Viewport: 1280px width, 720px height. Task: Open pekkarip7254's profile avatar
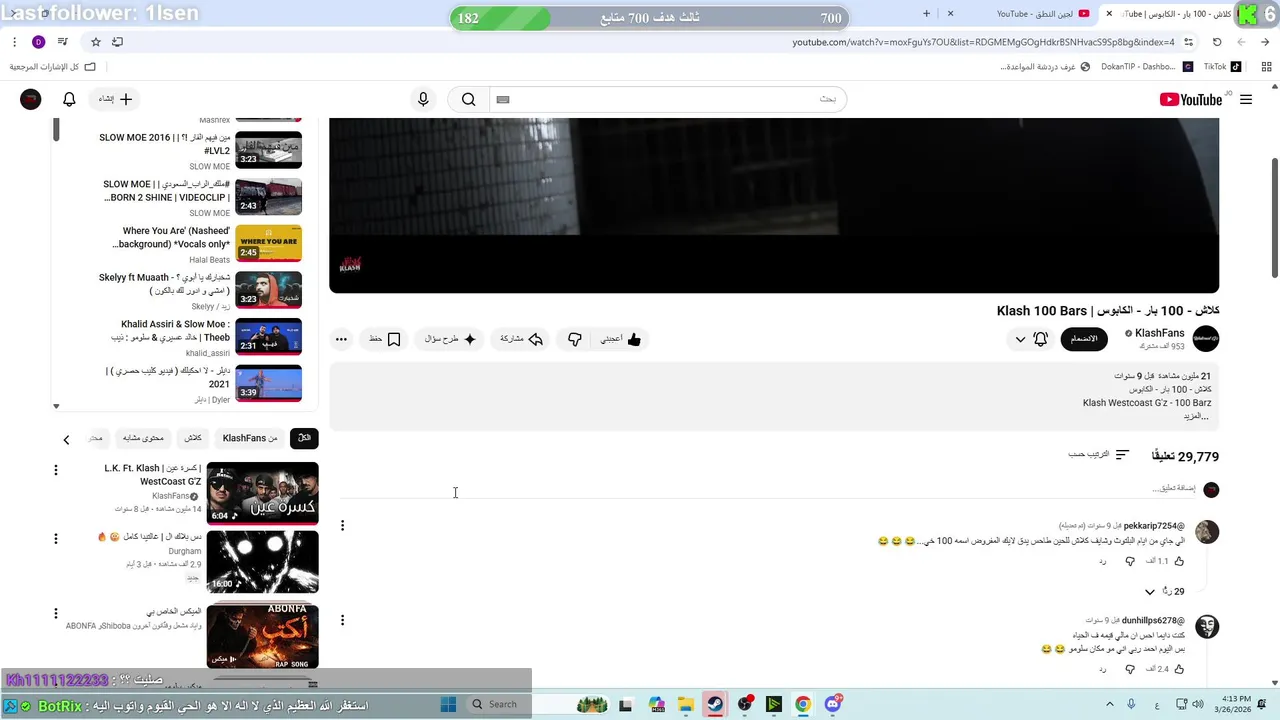pos(1207,532)
